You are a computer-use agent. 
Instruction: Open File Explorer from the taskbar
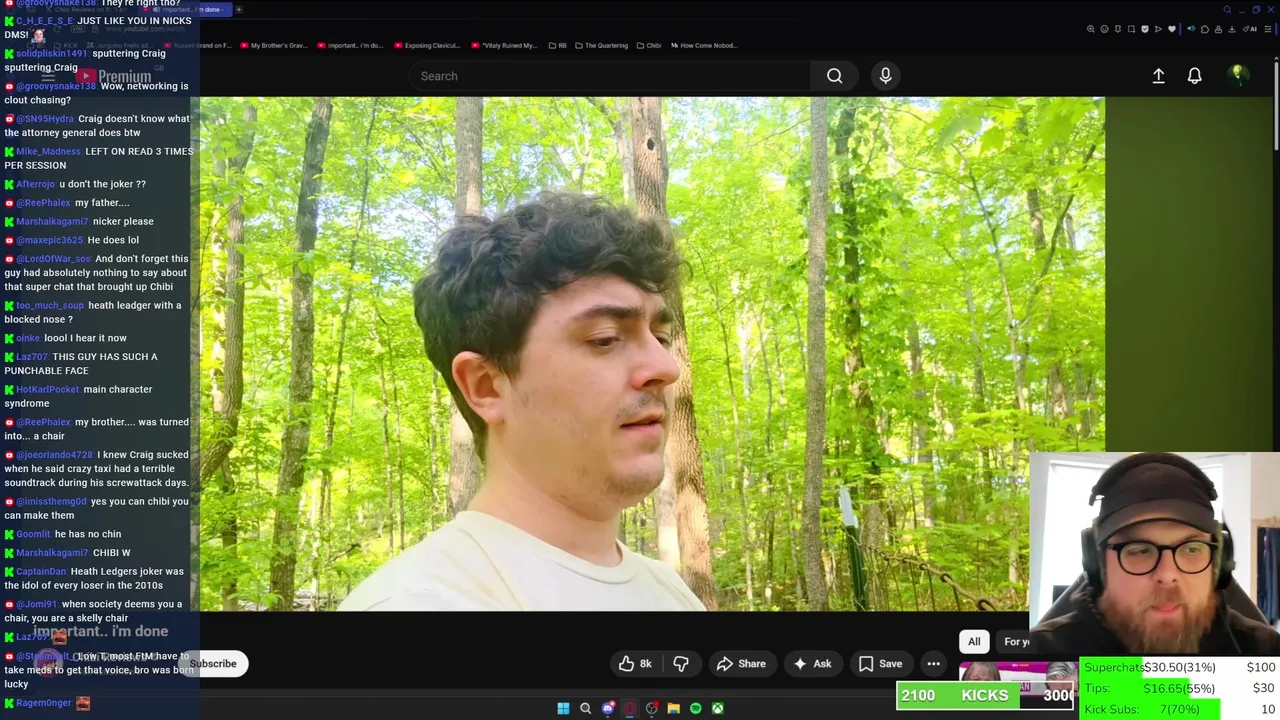coord(673,708)
